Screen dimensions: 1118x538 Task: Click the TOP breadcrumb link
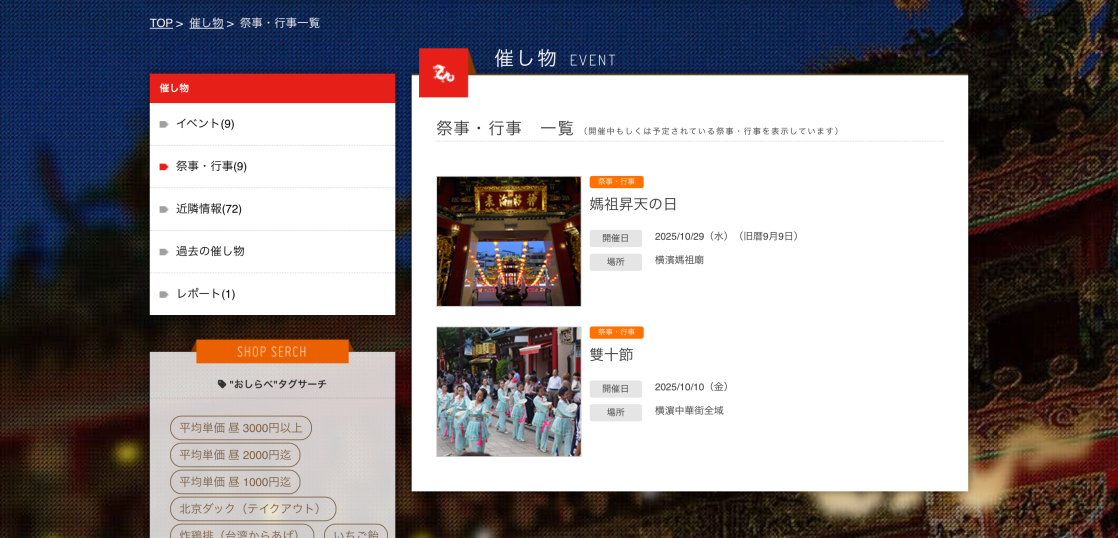[161, 23]
